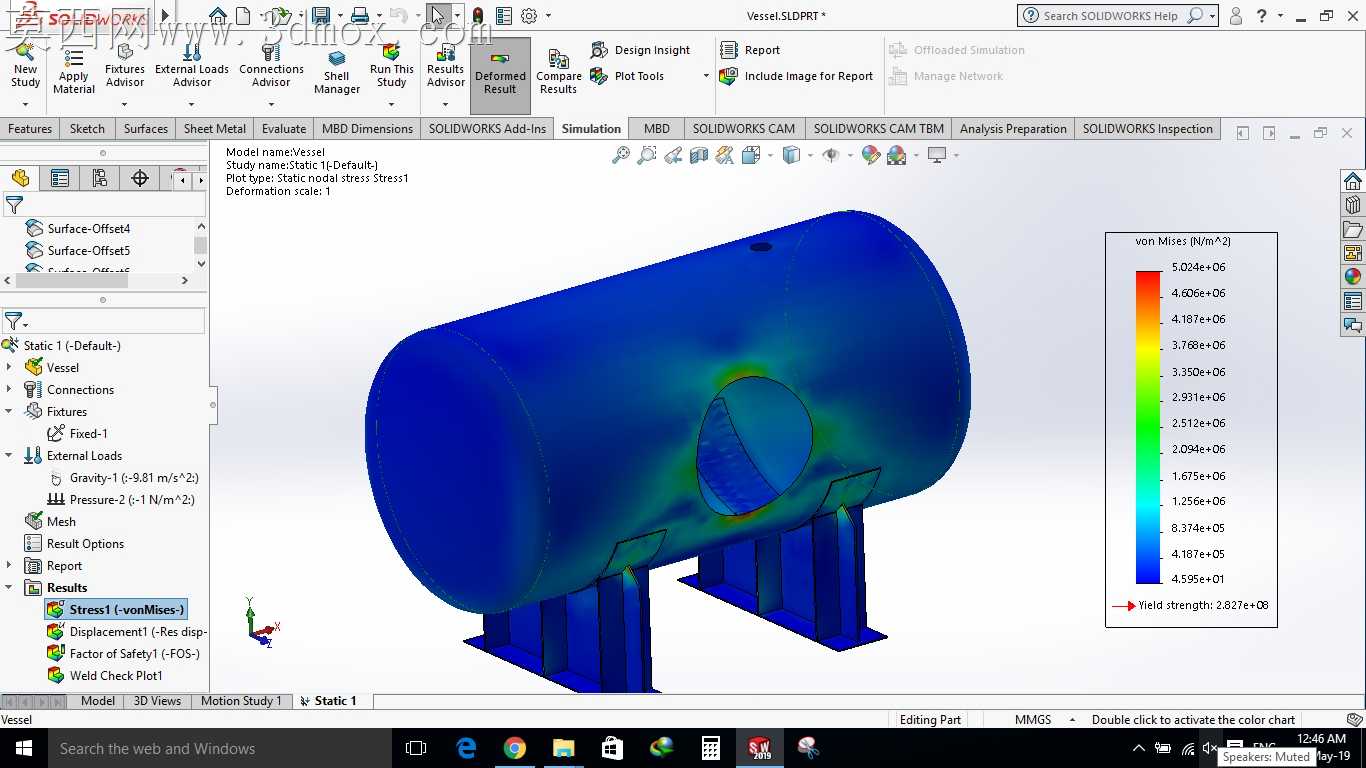Click the von Mises color legend bar
Viewport: 1366px width, 768px height.
[x=1148, y=427]
